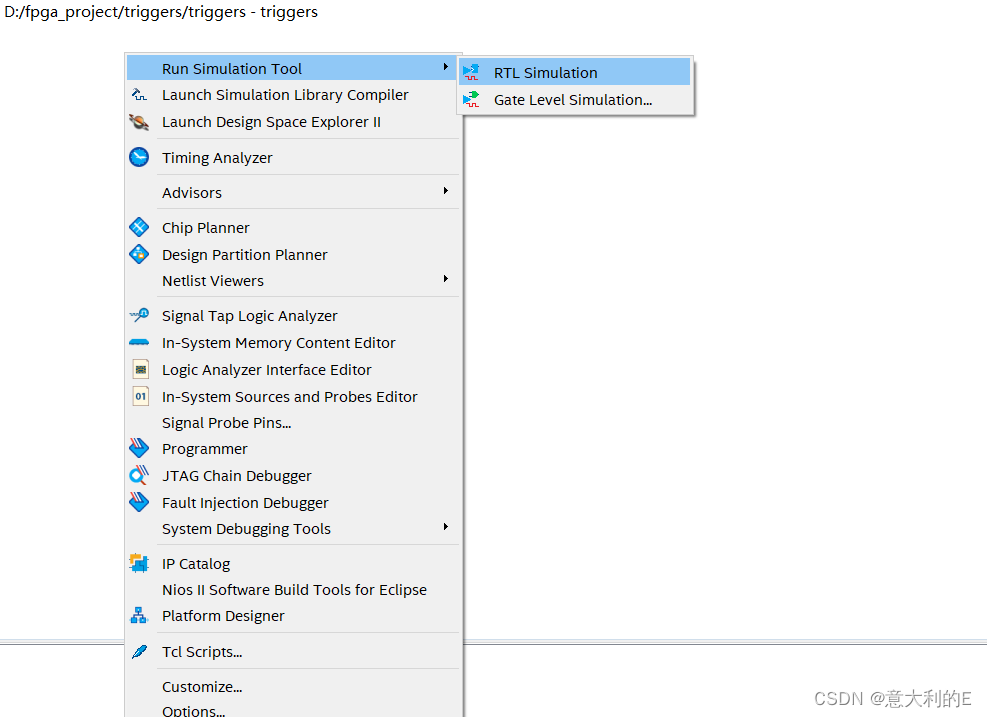Open the Netlist Viewers entry
The image size is (987, 717).
(293, 281)
